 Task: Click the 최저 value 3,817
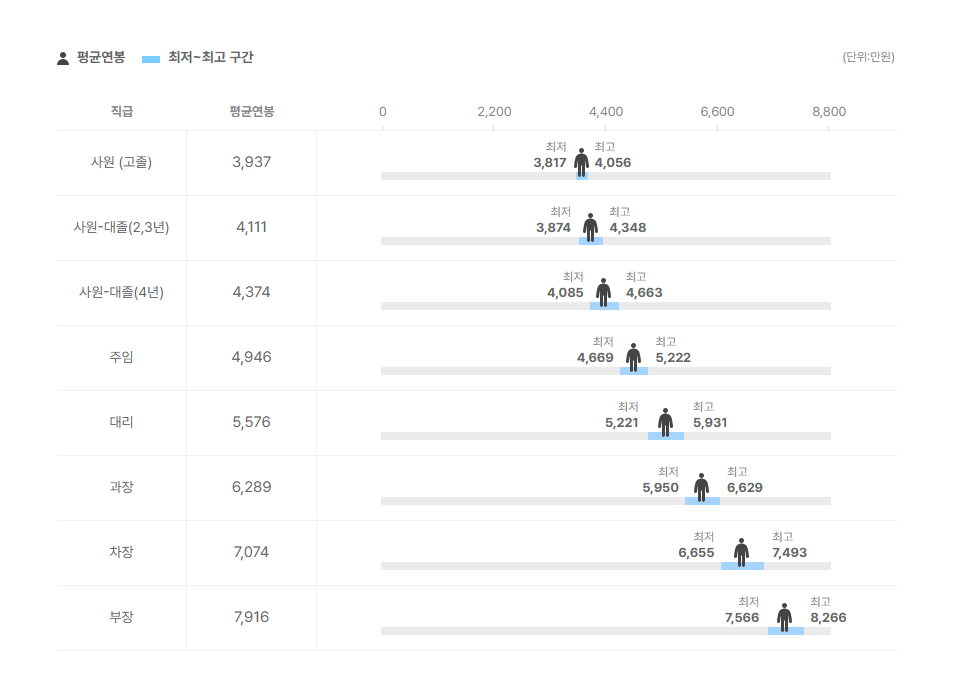pyautogui.click(x=550, y=163)
